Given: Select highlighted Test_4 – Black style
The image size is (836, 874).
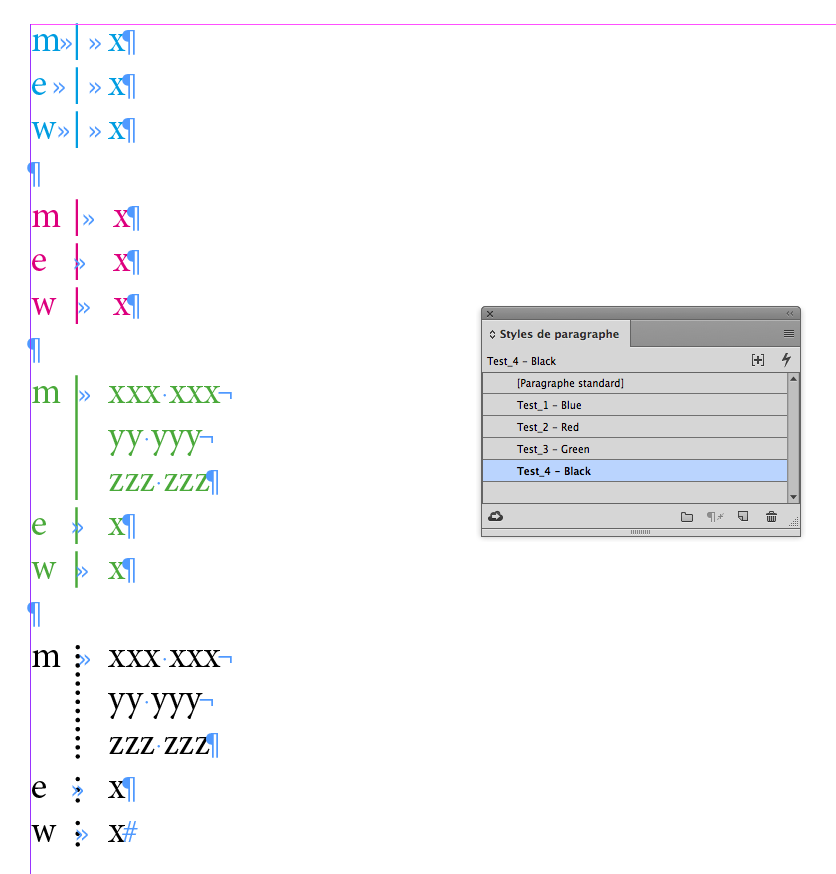Looking at the screenshot, I should (635, 471).
